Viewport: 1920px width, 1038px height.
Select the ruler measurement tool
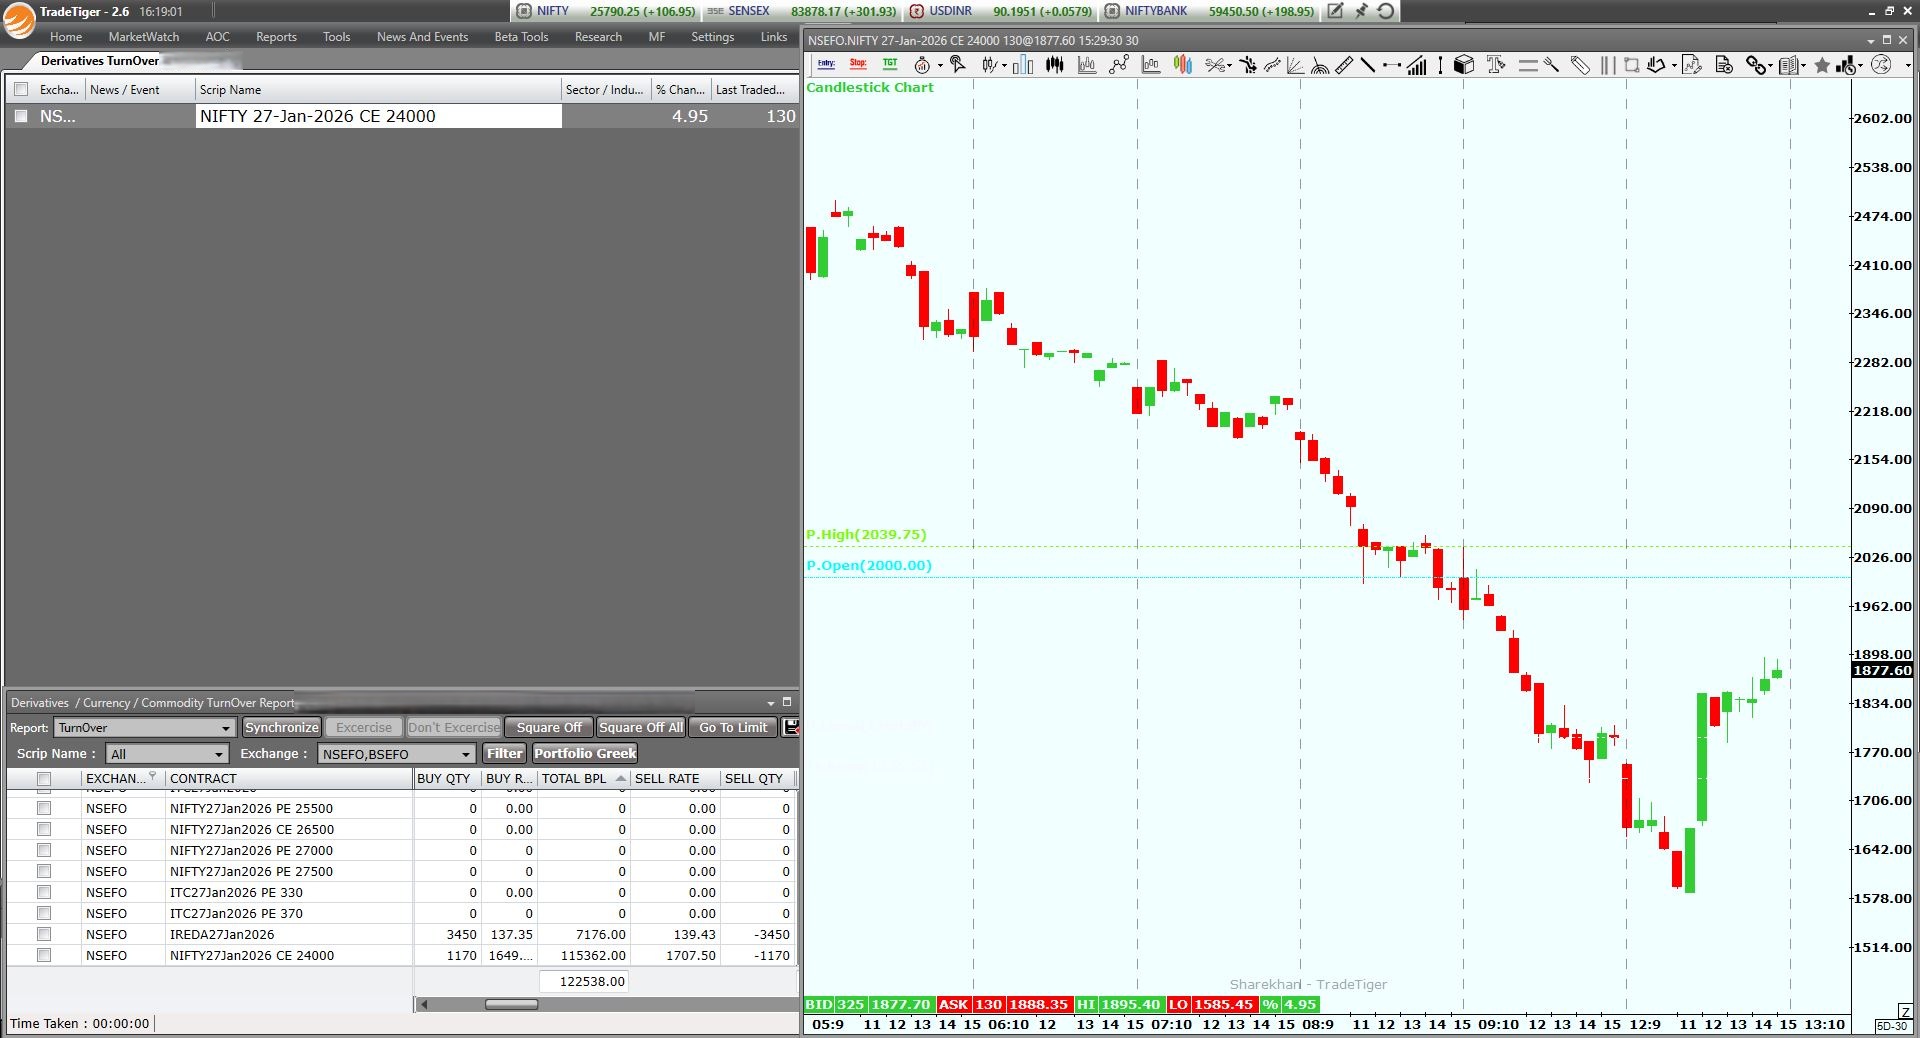[1344, 65]
